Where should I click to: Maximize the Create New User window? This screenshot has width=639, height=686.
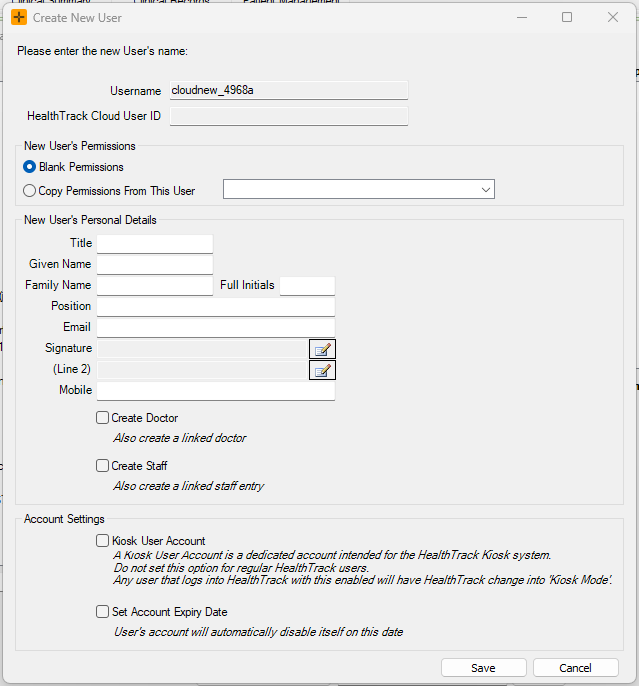coord(567,17)
